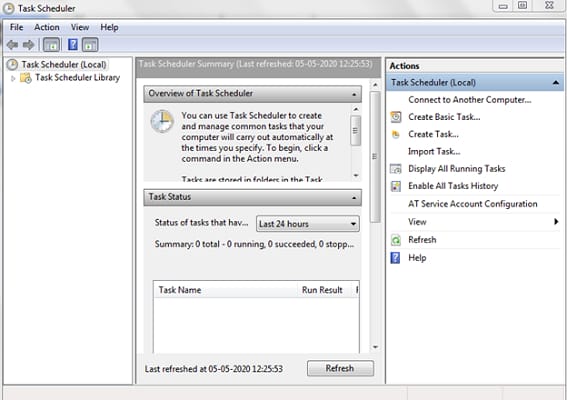Open the File menu
The image size is (567, 400).
click(x=16, y=27)
